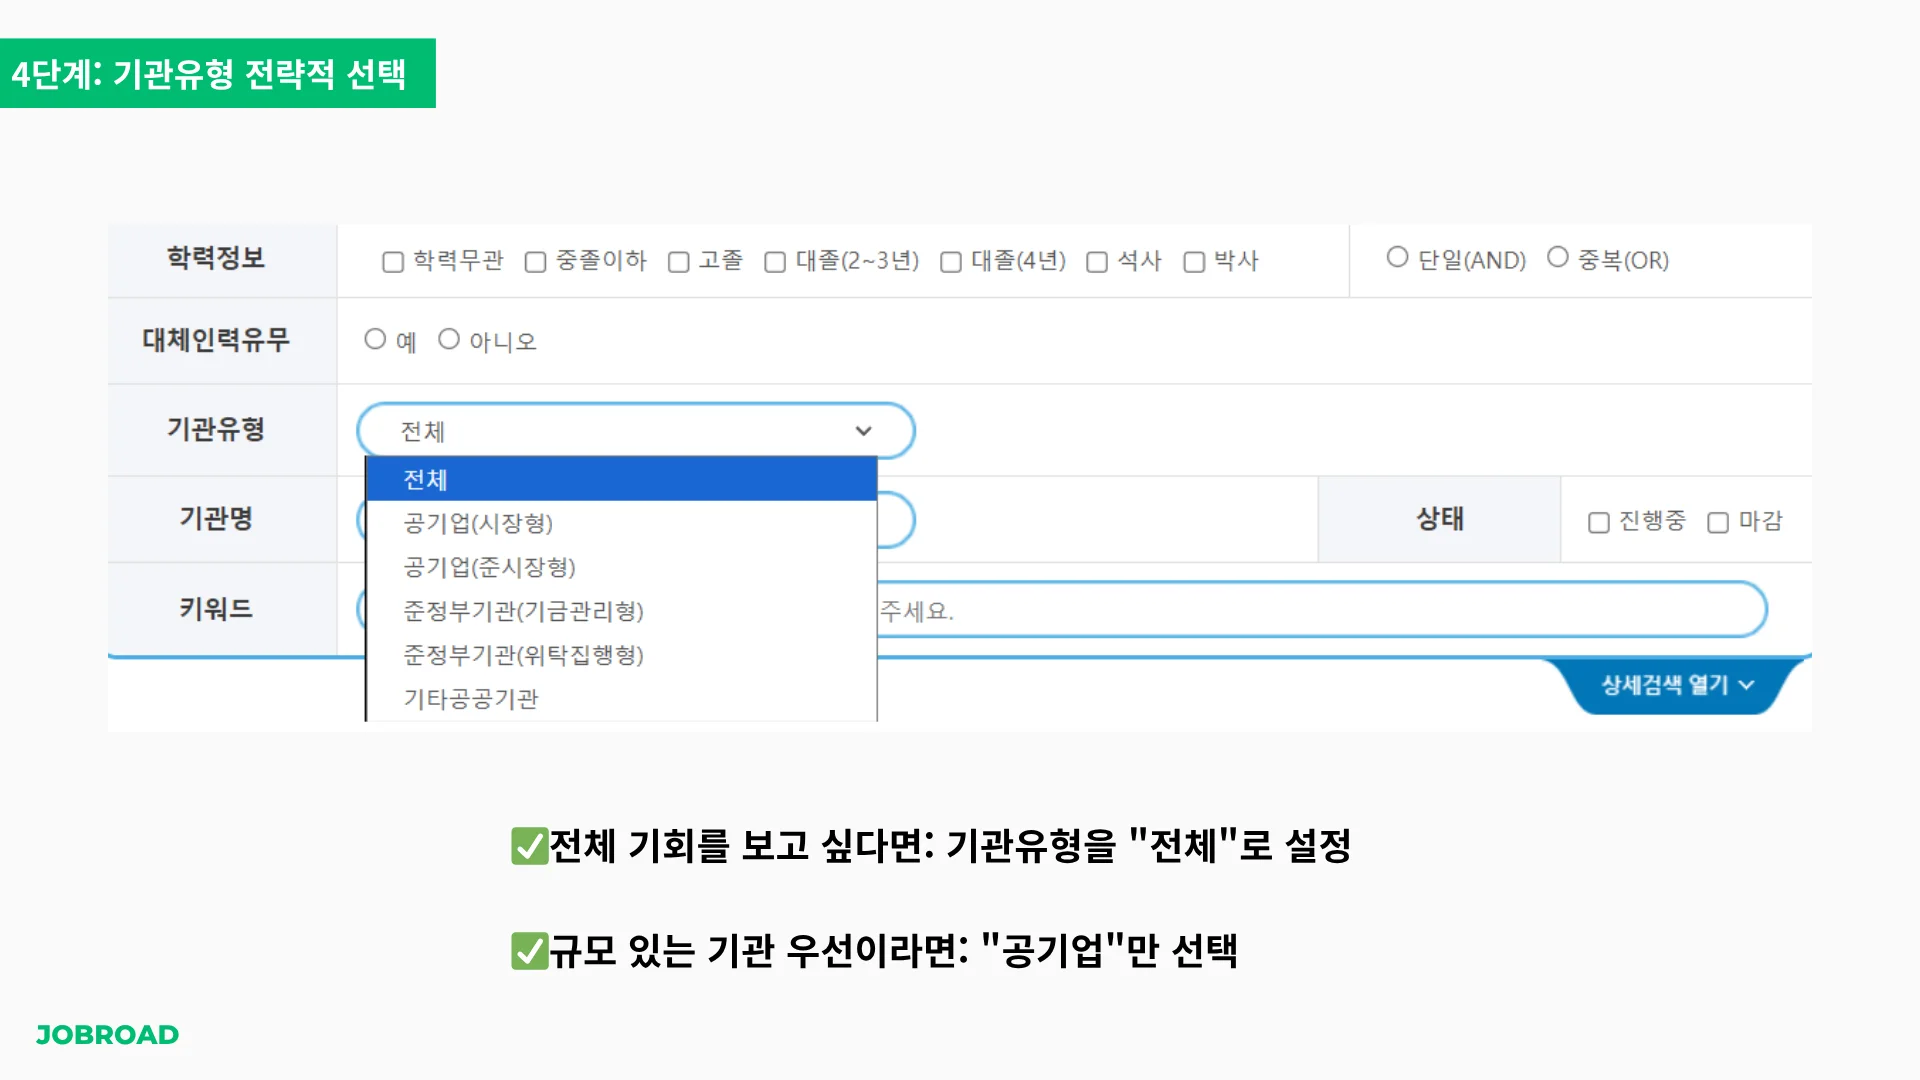Check the 고졸 education checkbox
Viewport: 1920px width, 1080px height.
point(679,261)
